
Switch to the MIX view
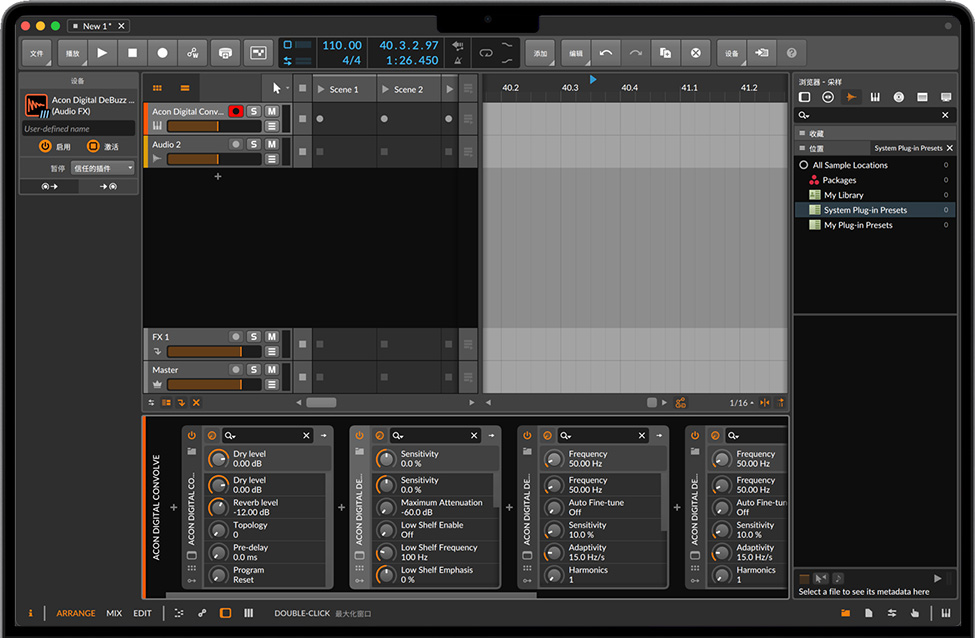tap(114, 613)
